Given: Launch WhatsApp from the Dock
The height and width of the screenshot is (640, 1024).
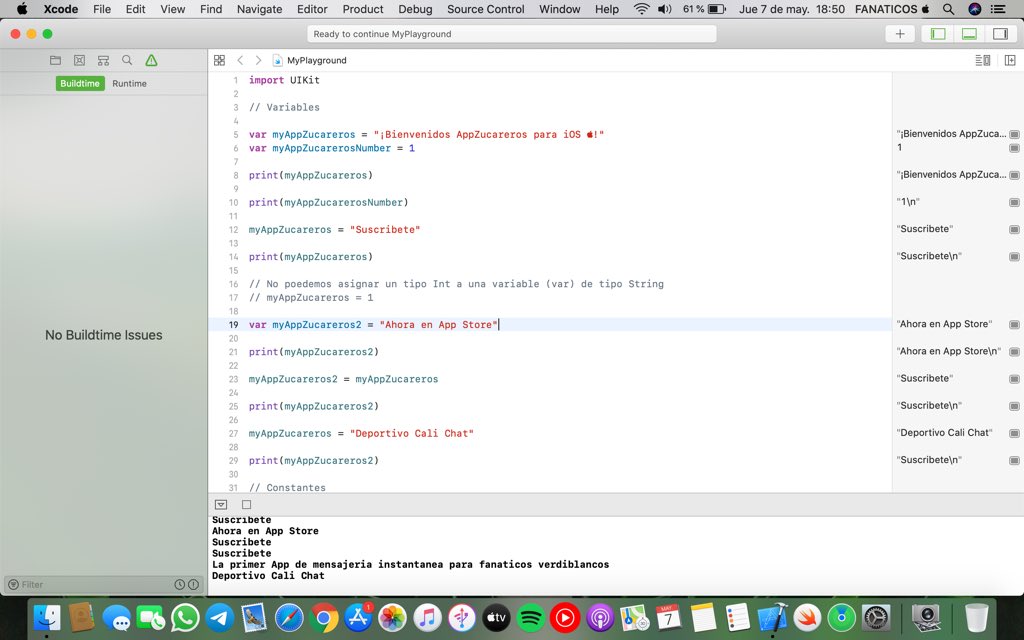Looking at the screenshot, I should [185, 617].
